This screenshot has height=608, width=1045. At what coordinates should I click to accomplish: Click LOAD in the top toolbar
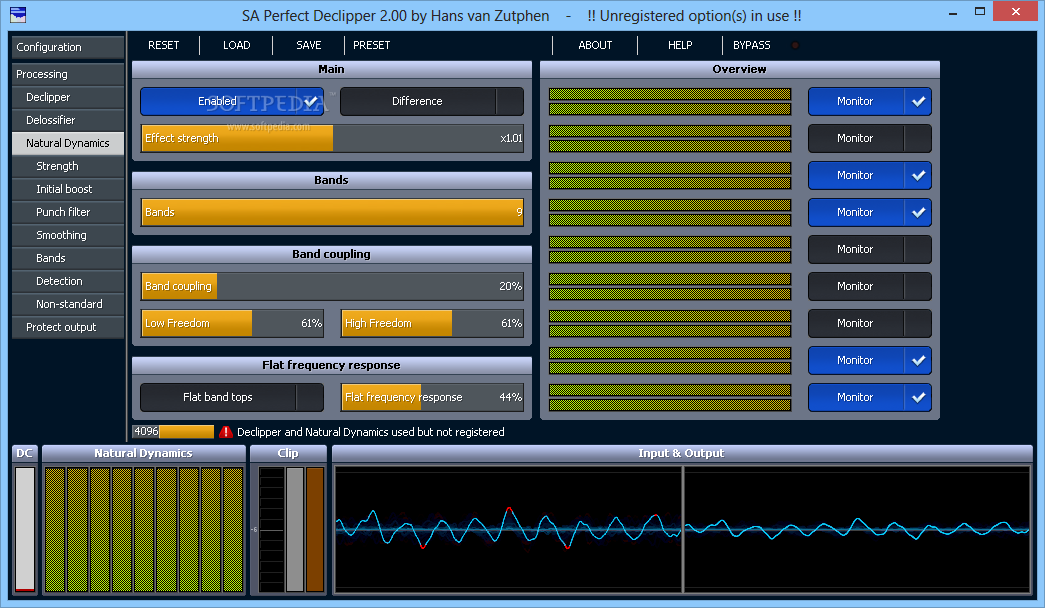(237, 45)
